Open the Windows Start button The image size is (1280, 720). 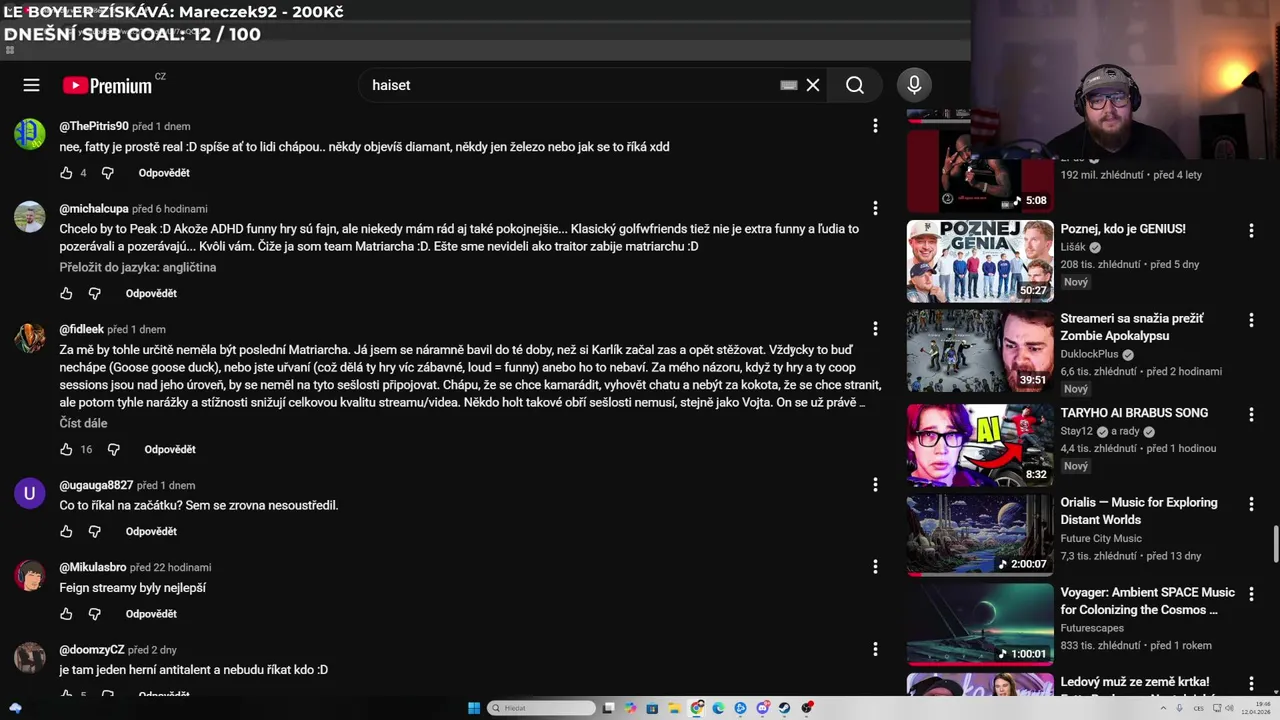[474, 708]
